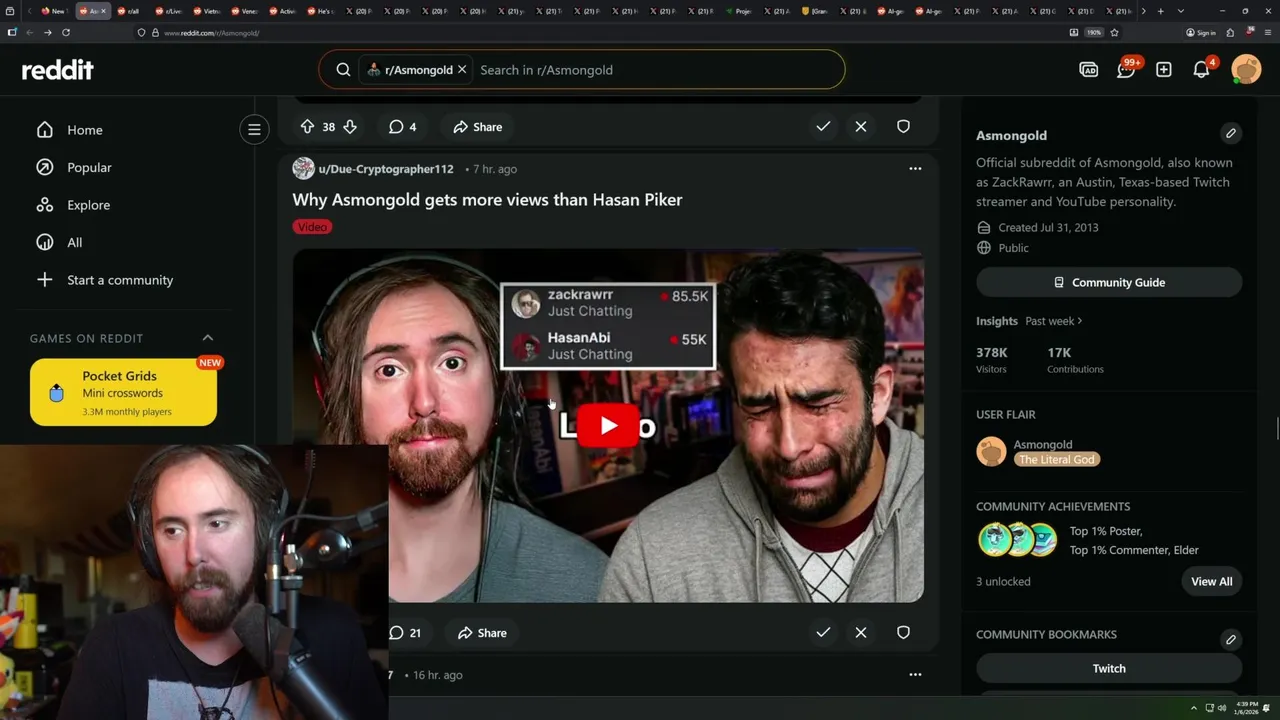1280x720 pixels.
Task: Click the 378K Visitors stat
Action: click(993, 360)
